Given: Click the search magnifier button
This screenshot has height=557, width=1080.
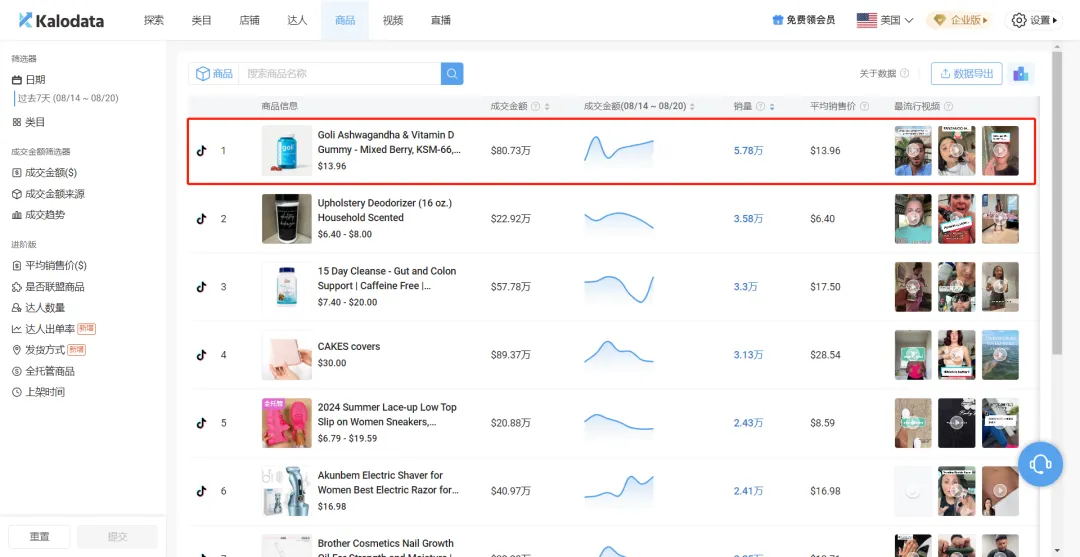Looking at the screenshot, I should tap(452, 74).
